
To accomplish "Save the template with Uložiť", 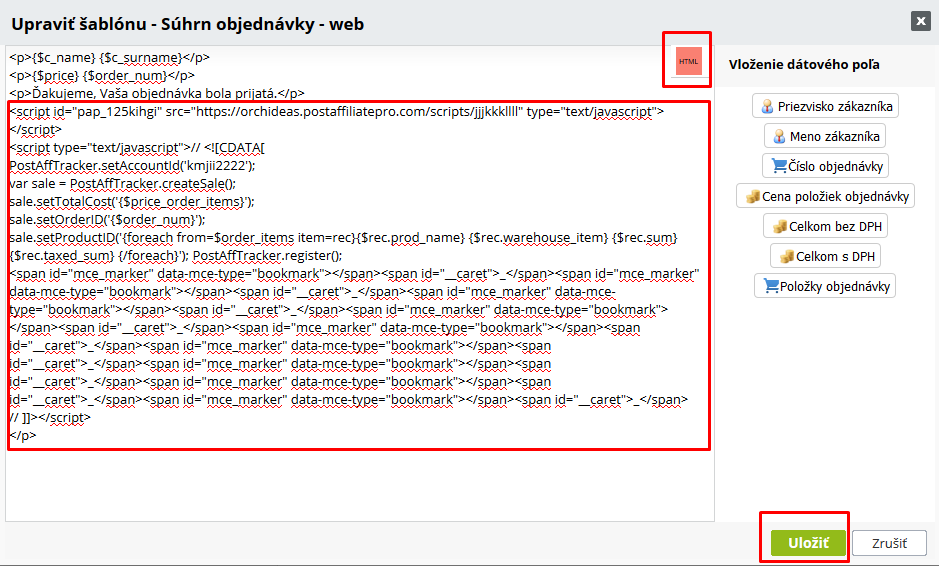I will 808,543.
